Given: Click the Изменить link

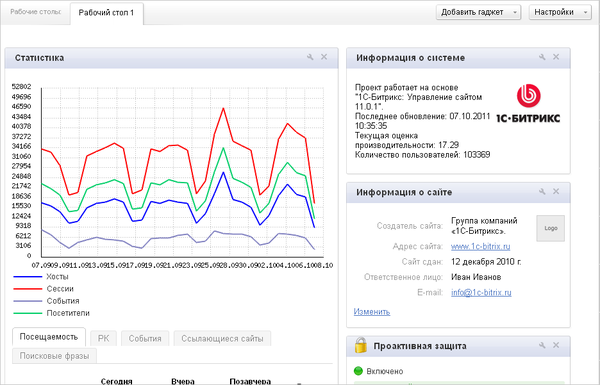Looking at the screenshot, I should point(372,312).
